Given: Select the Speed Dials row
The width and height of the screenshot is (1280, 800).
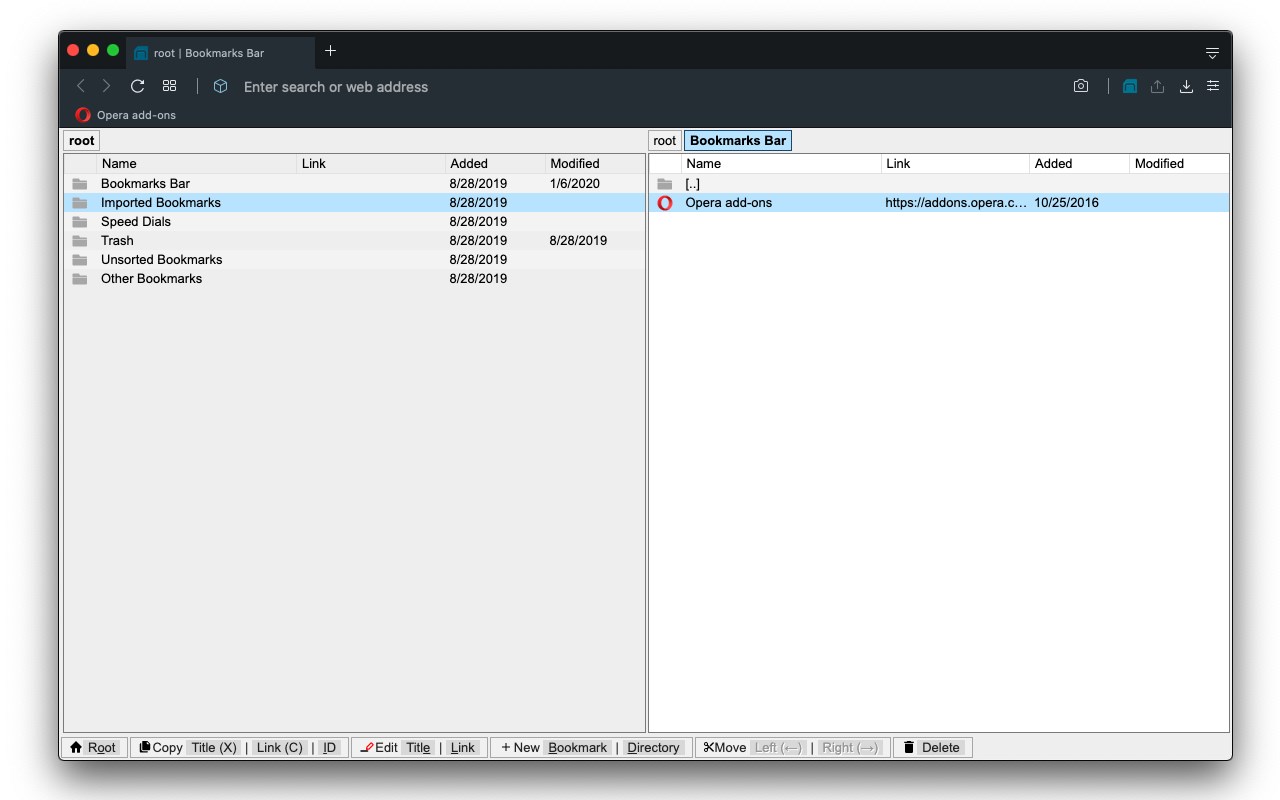Looking at the screenshot, I should click(x=354, y=222).
